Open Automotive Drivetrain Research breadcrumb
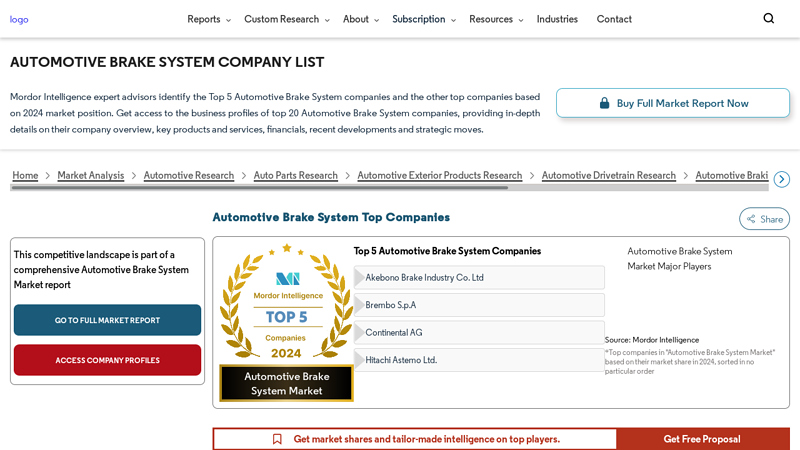The image size is (800, 450). pos(609,176)
